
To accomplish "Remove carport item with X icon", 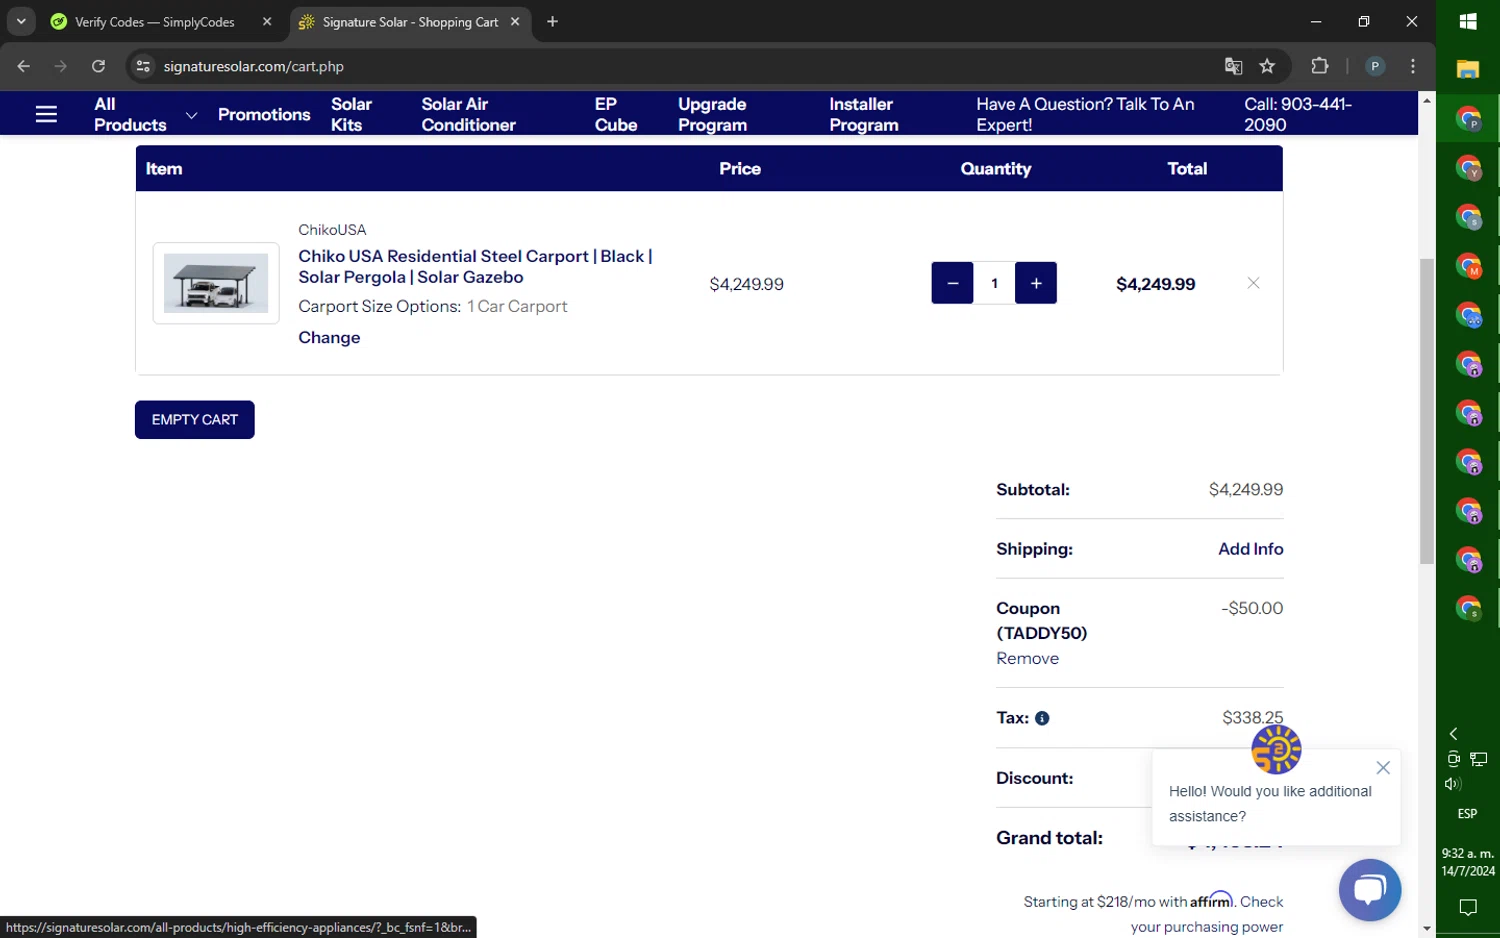I will coord(1253,283).
